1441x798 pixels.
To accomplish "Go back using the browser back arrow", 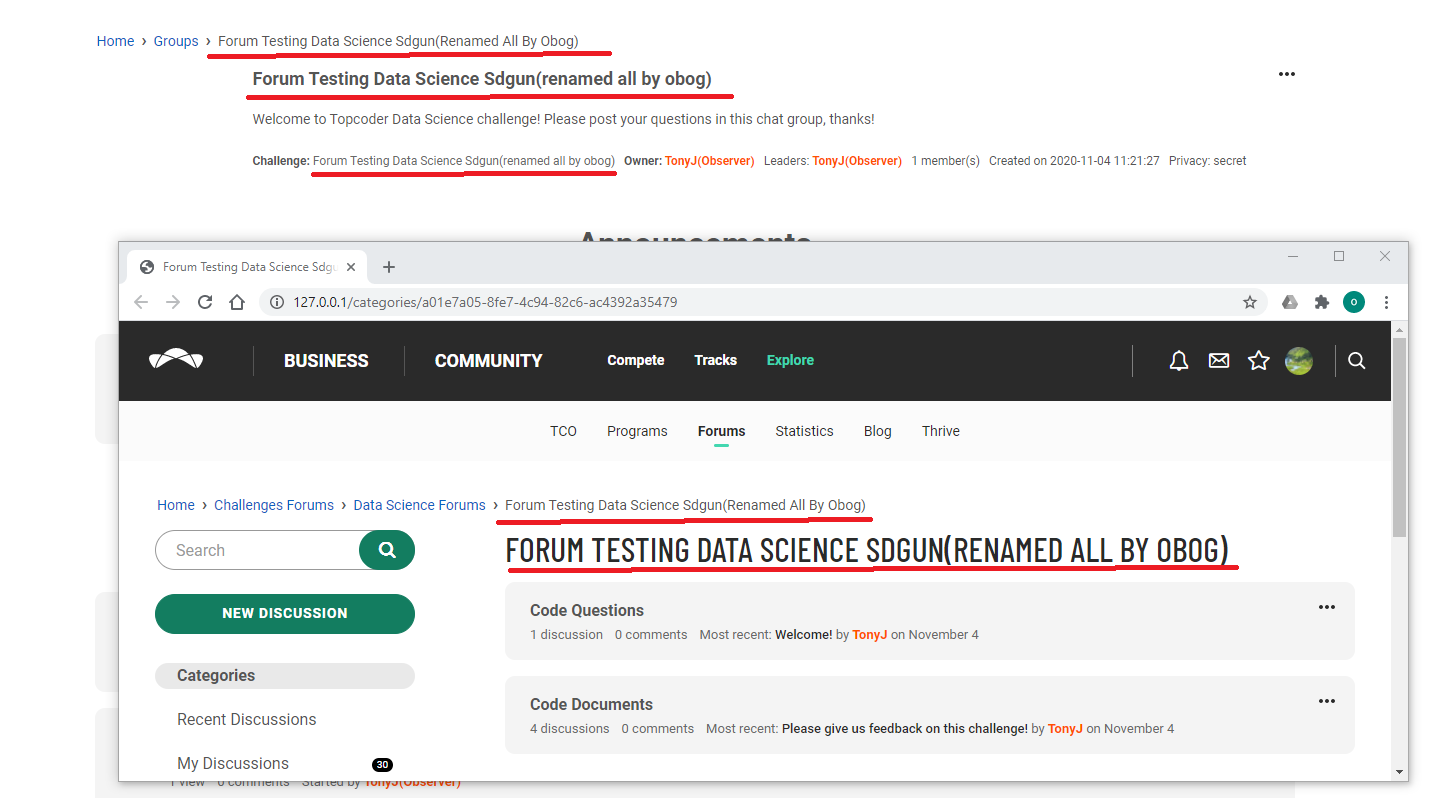I will (x=141, y=302).
